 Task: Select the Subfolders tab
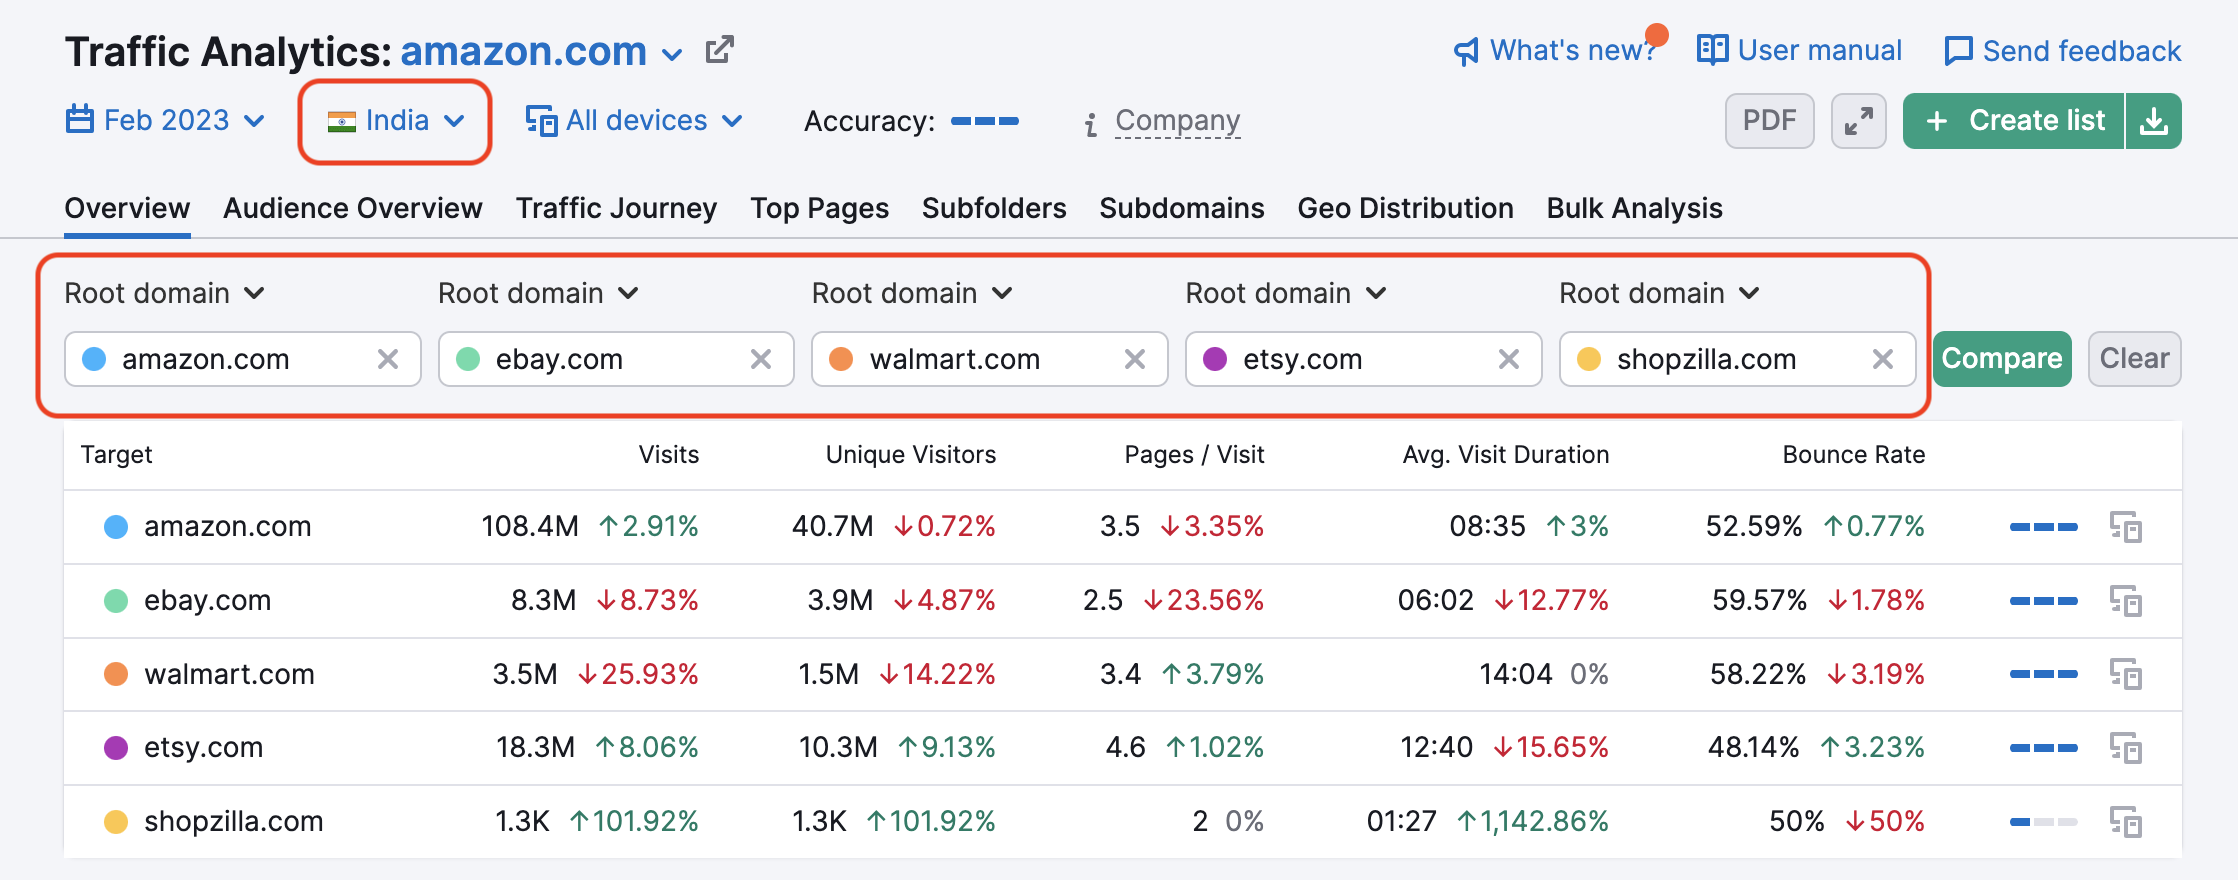[994, 208]
